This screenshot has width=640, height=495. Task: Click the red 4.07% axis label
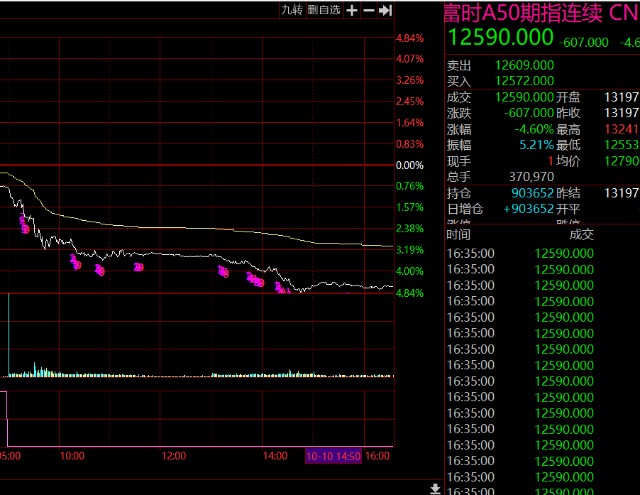coord(410,59)
